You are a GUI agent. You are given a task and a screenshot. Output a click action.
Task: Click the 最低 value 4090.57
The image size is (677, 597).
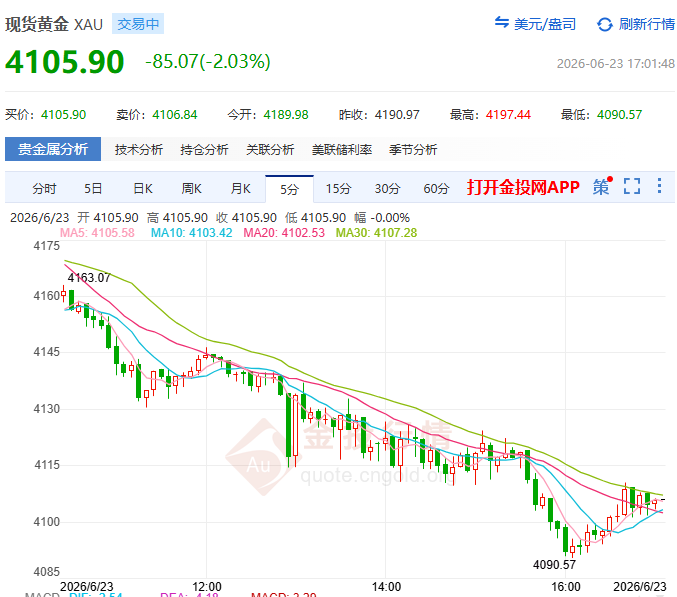click(620, 115)
